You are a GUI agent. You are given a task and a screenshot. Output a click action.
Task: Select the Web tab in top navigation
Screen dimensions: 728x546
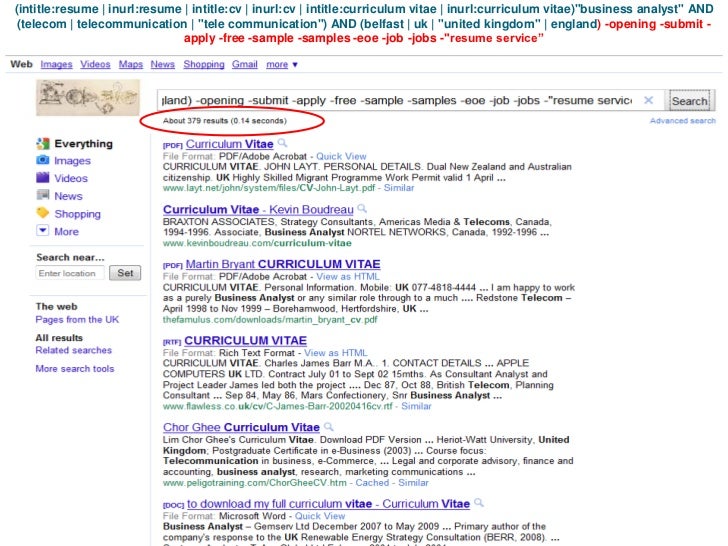[21, 64]
